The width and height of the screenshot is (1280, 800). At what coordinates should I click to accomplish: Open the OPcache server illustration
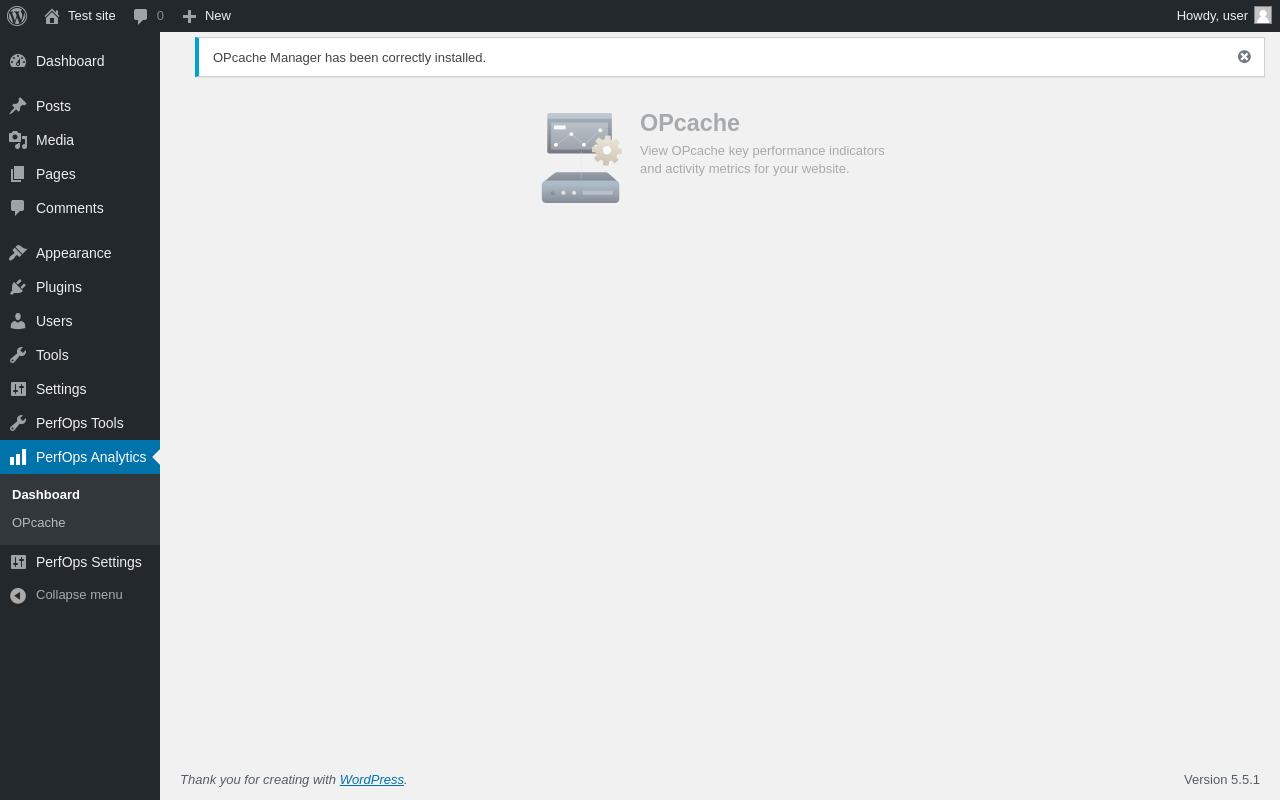581,158
